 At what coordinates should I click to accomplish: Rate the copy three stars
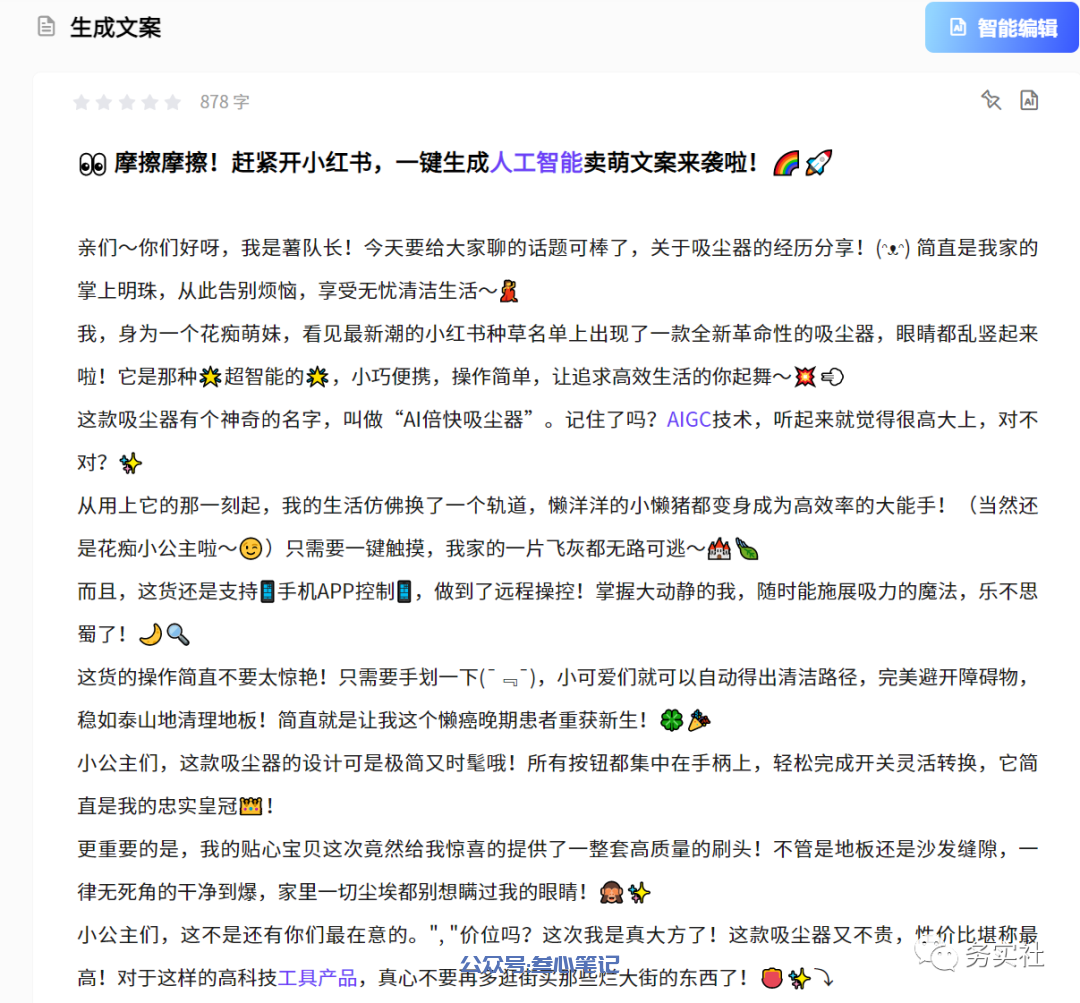(127, 103)
